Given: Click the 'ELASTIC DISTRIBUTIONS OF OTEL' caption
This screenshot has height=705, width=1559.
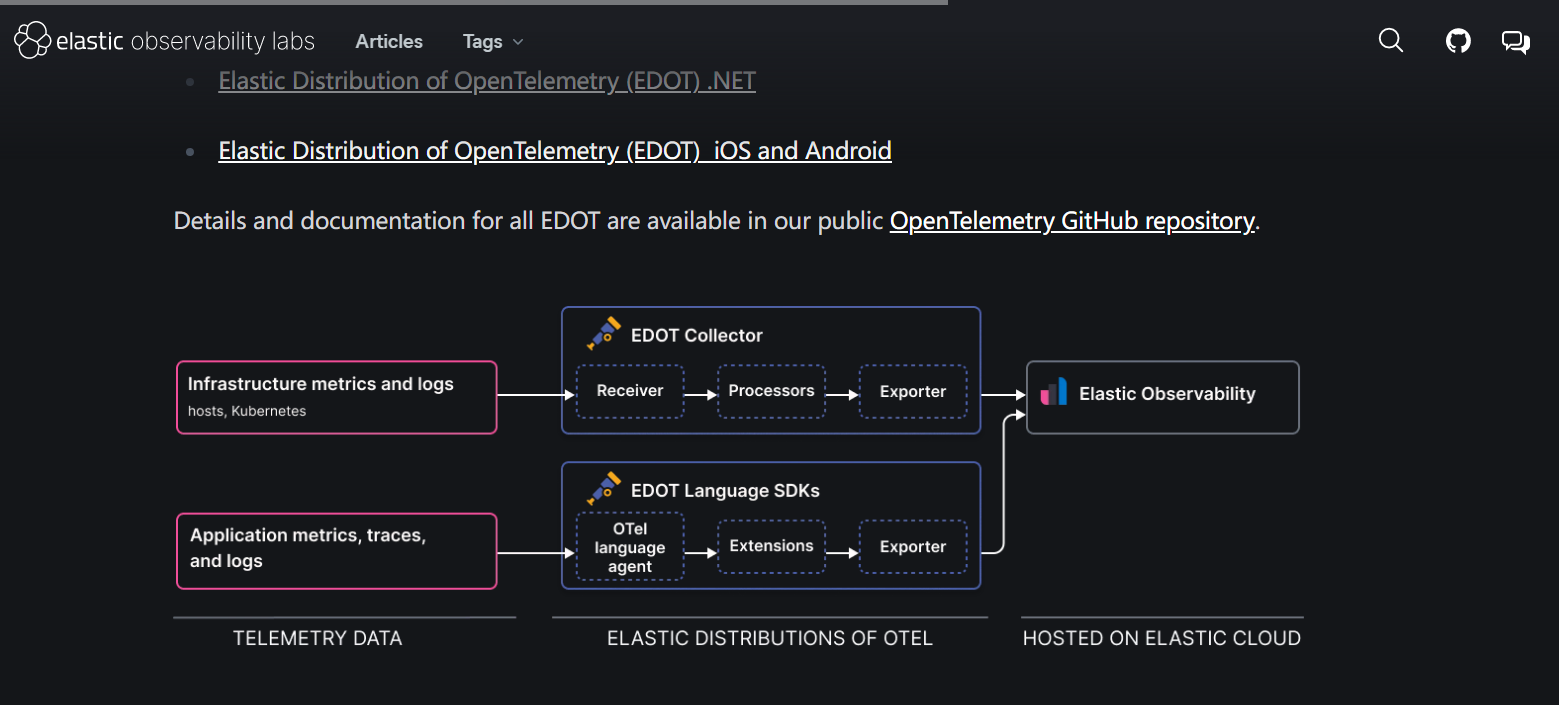Looking at the screenshot, I should tap(770, 638).
